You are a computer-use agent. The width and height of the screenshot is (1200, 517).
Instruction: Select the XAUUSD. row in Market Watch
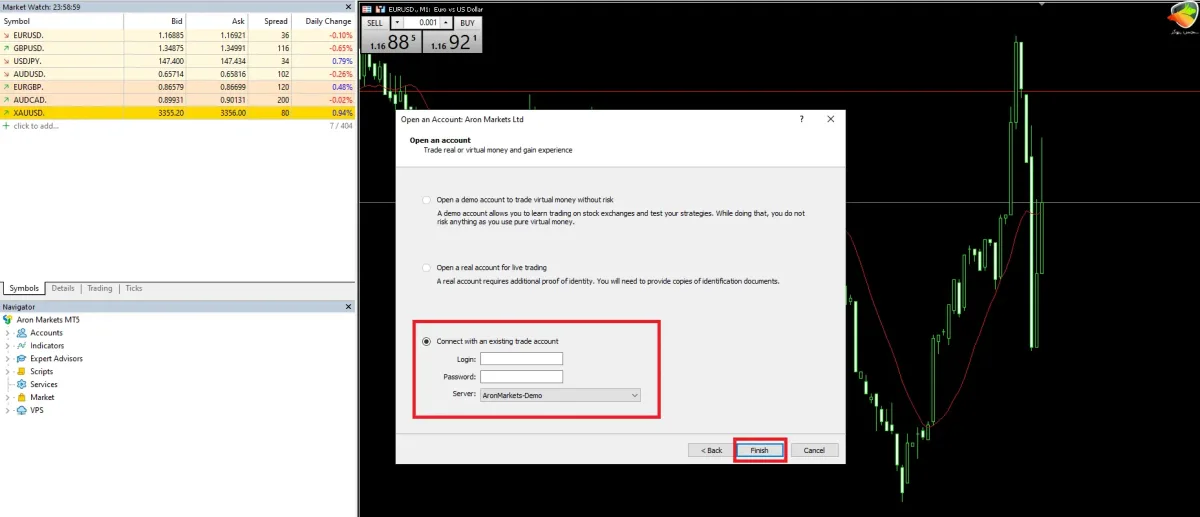point(178,113)
